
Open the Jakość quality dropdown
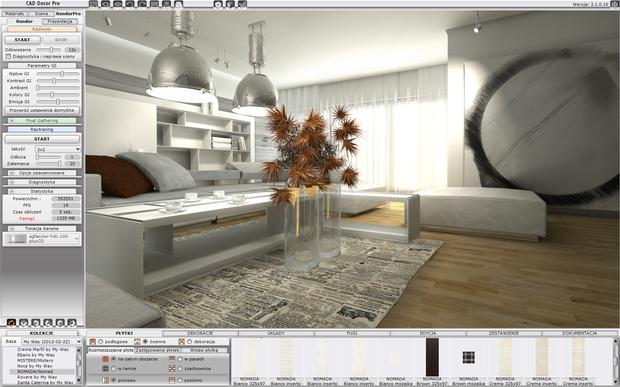tap(58, 149)
